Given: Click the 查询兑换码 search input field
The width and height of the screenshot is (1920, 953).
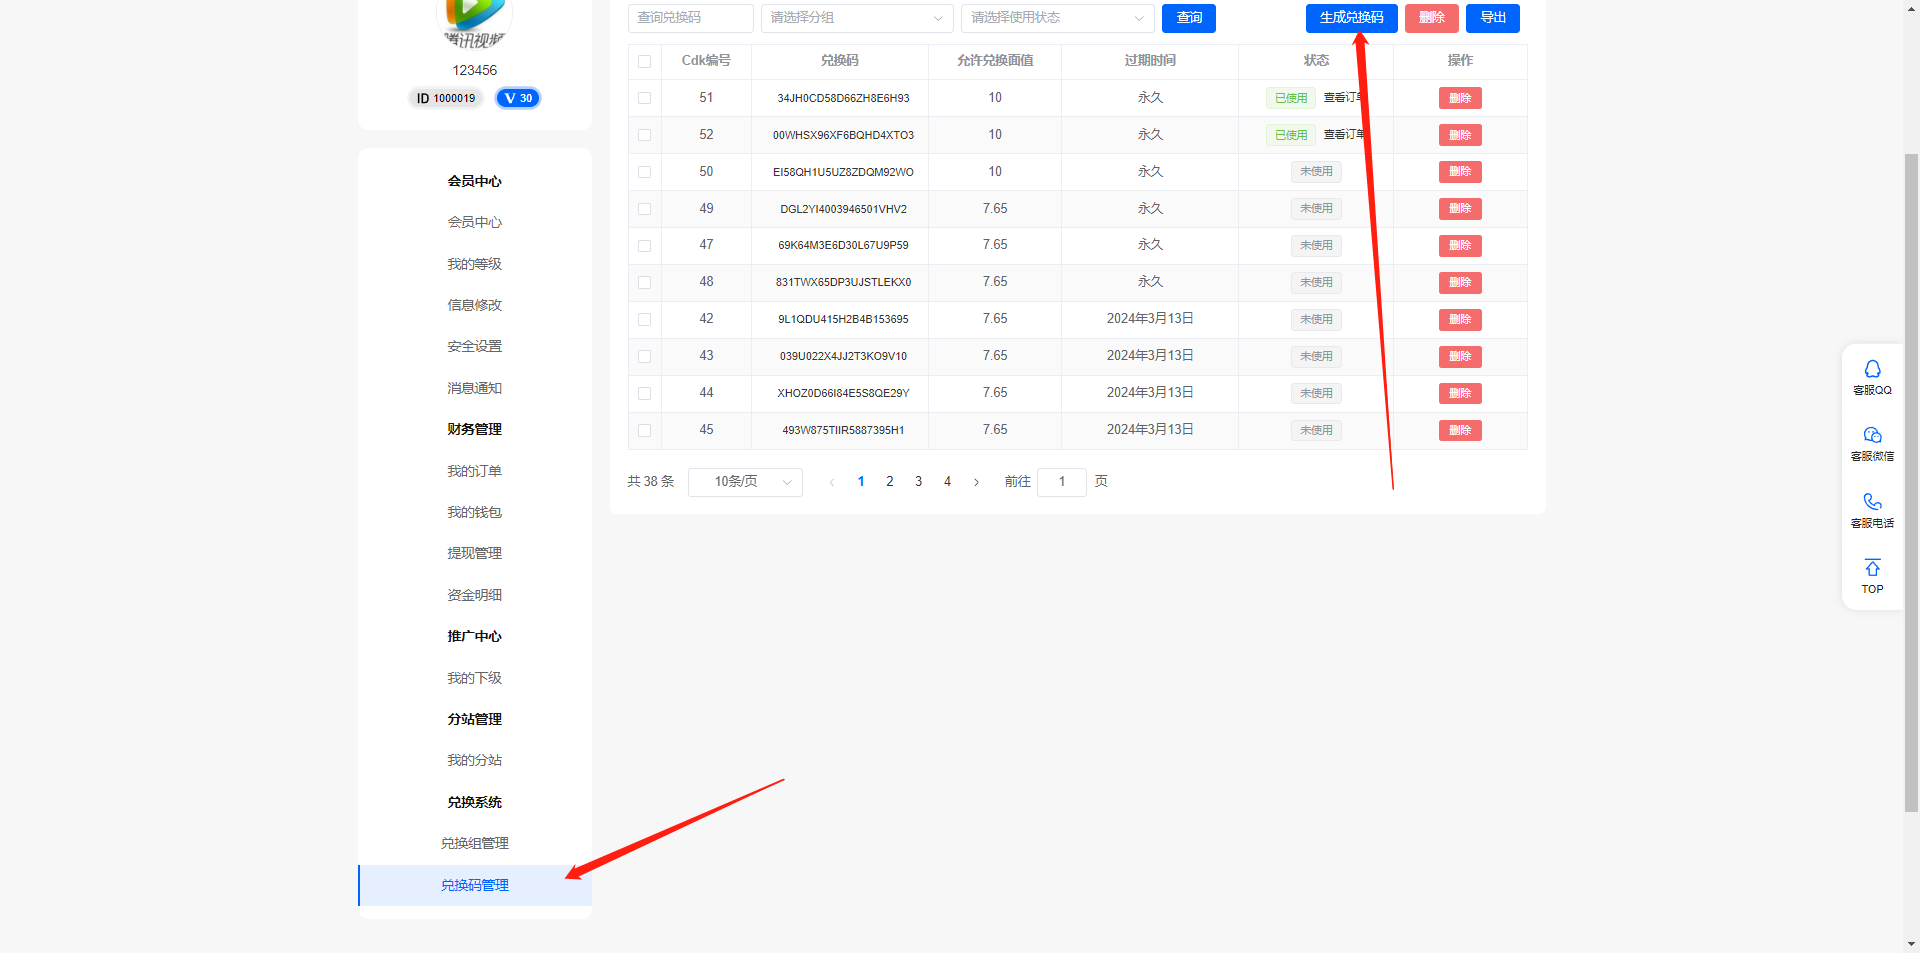Looking at the screenshot, I should click(x=690, y=18).
